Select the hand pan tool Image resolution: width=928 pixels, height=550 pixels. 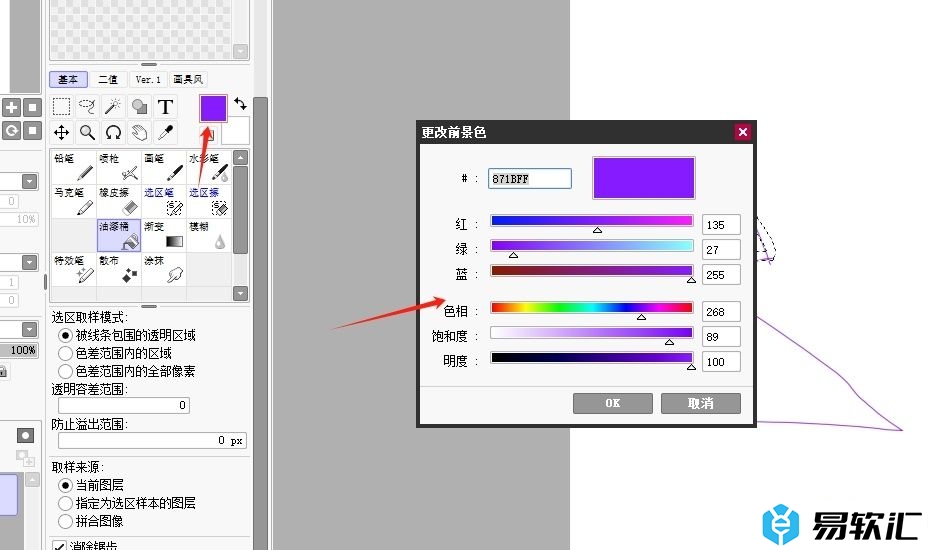[139, 133]
